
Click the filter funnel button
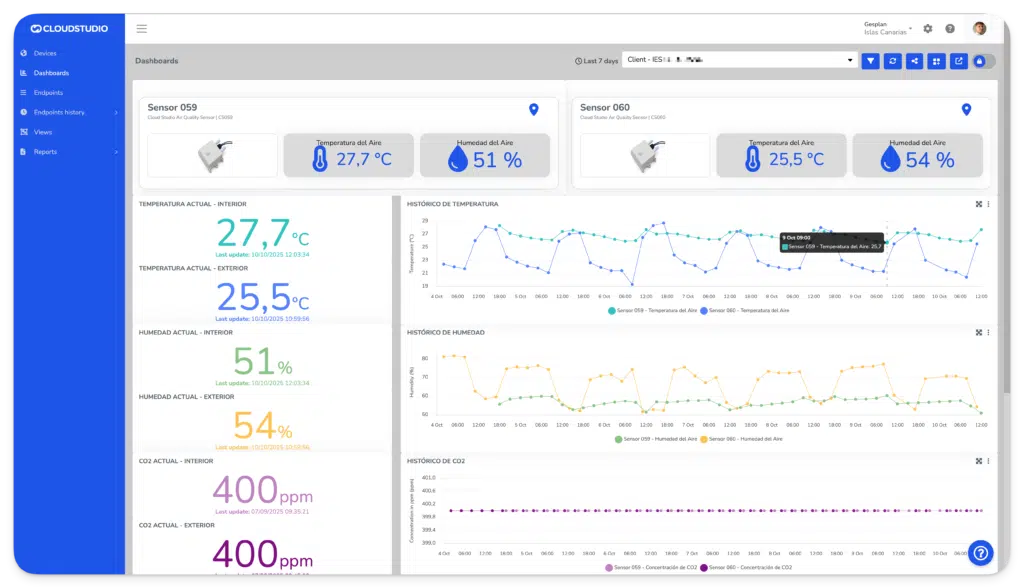click(871, 61)
